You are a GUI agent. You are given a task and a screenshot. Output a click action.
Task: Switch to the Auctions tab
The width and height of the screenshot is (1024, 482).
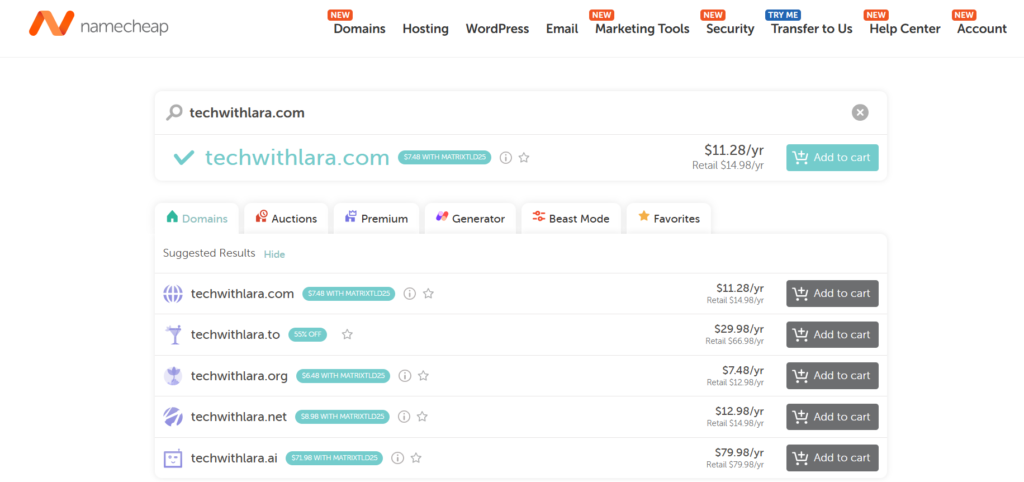(x=286, y=218)
